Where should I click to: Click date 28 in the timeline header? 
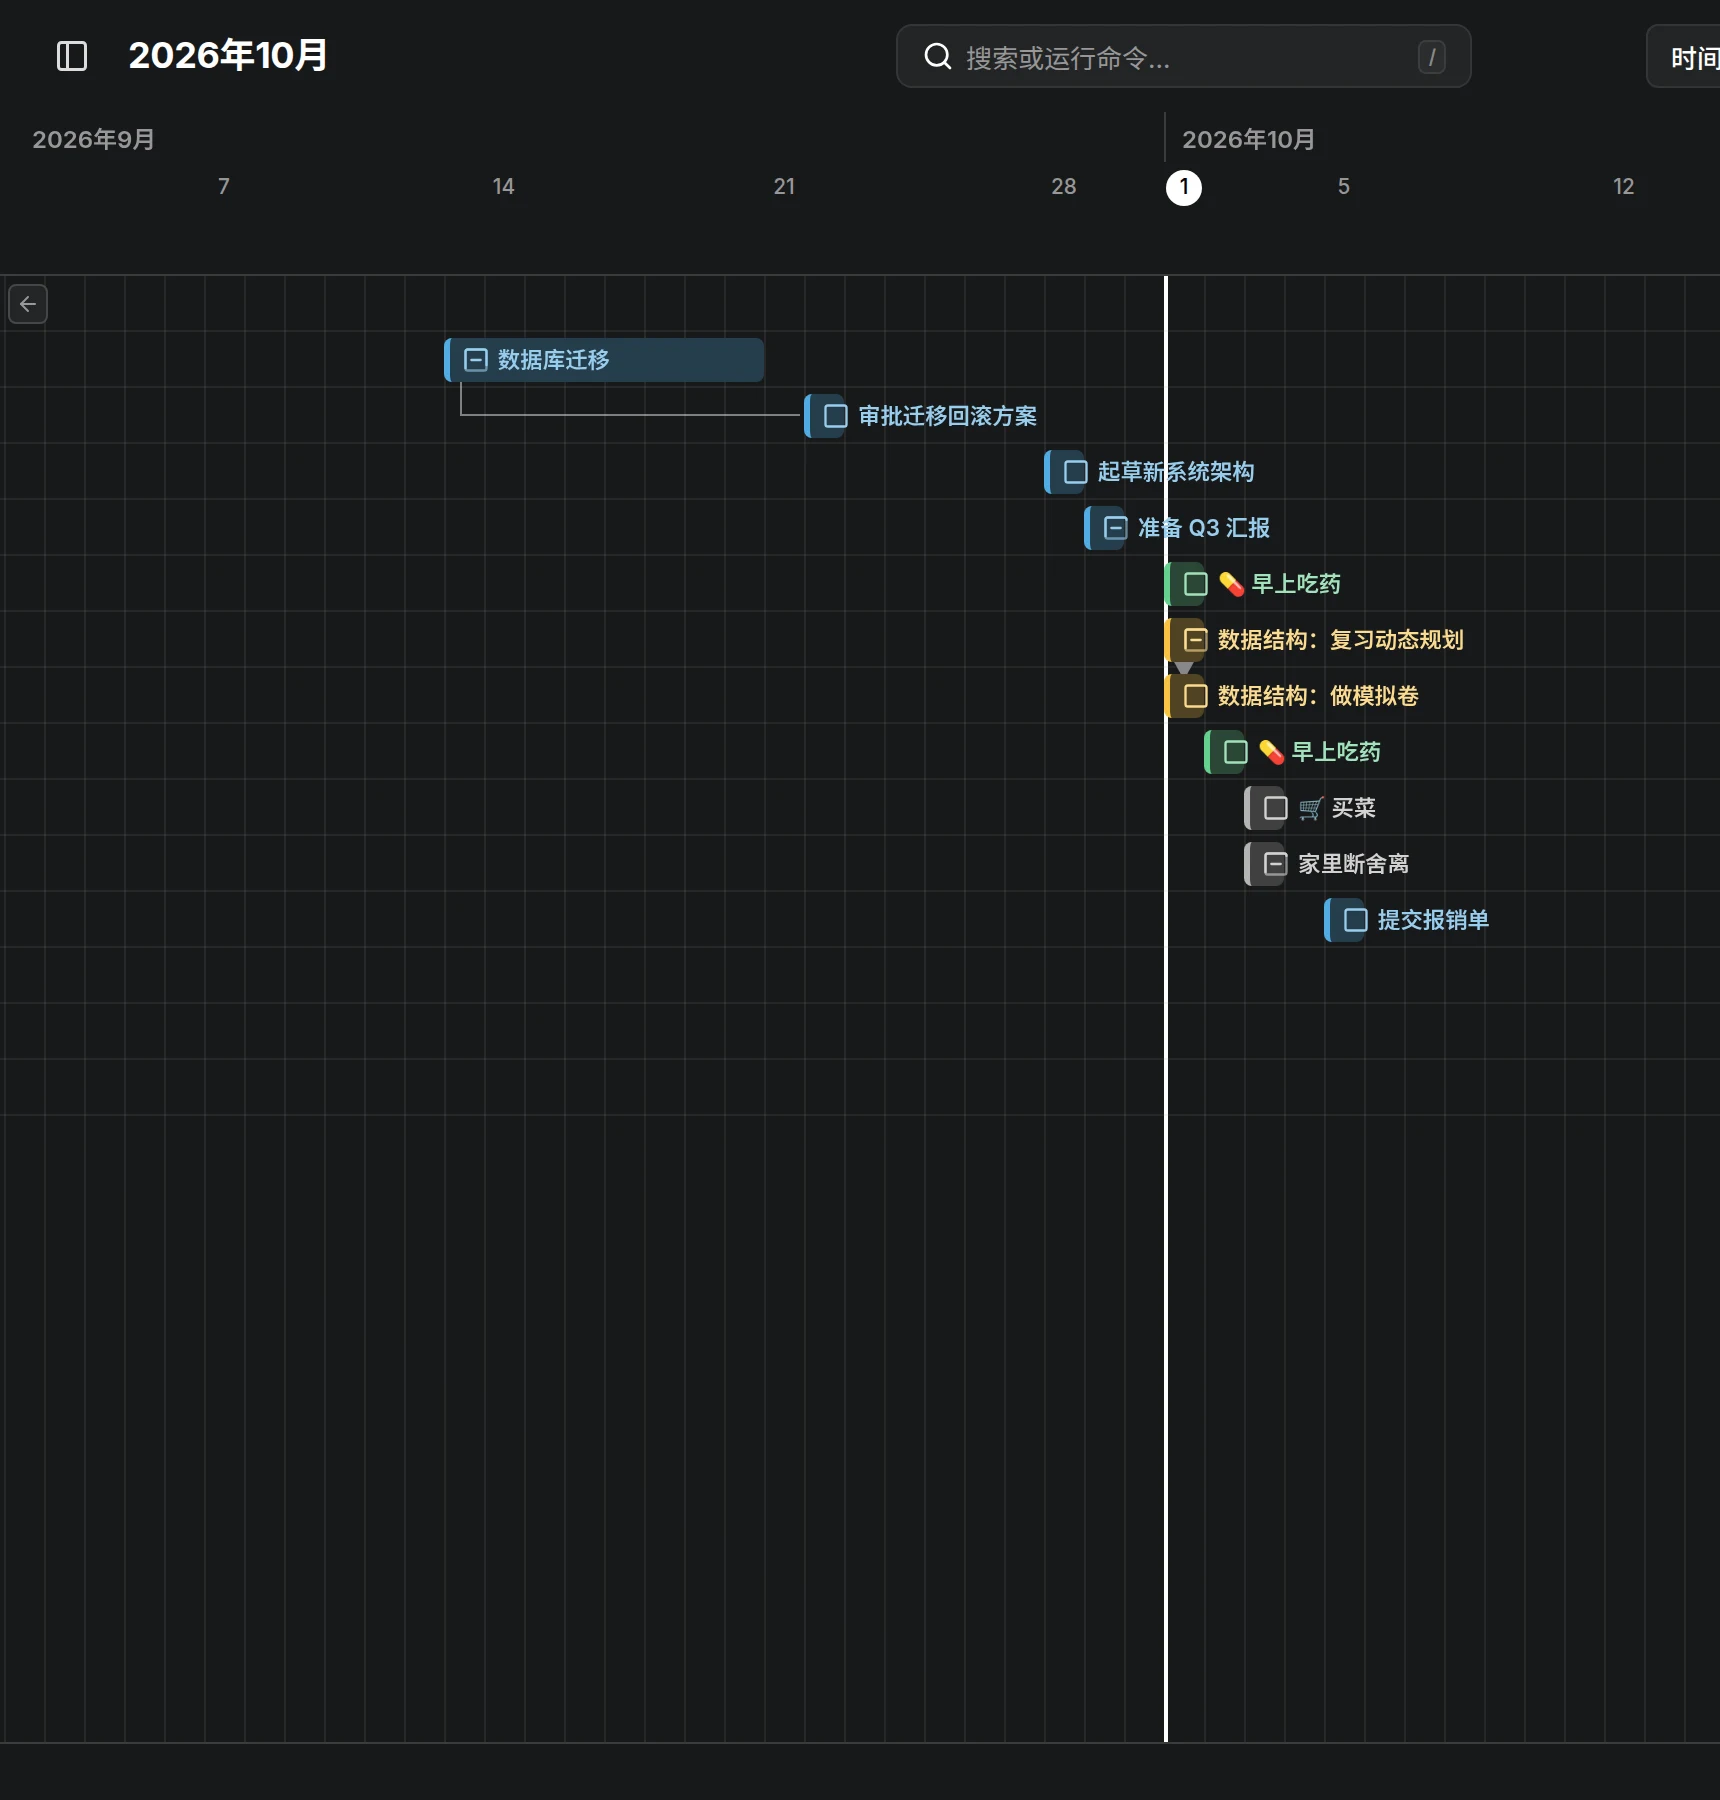1064,187
